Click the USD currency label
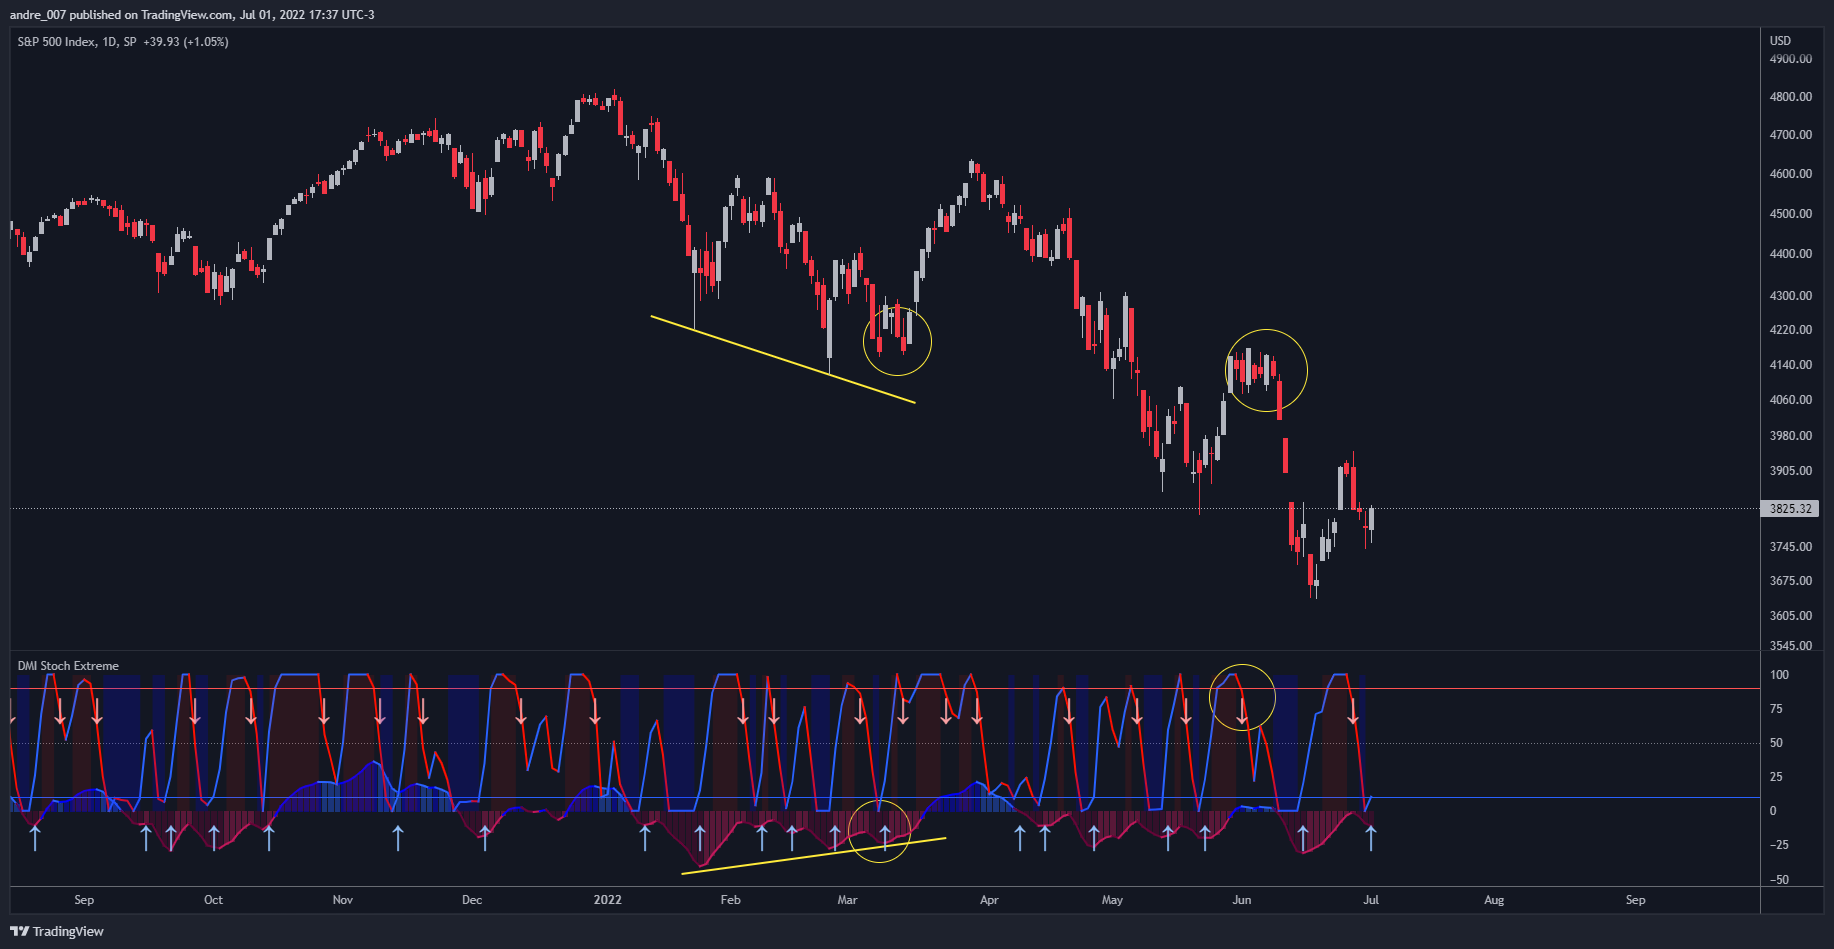The image size is (1834, 949). [1780, 41]
